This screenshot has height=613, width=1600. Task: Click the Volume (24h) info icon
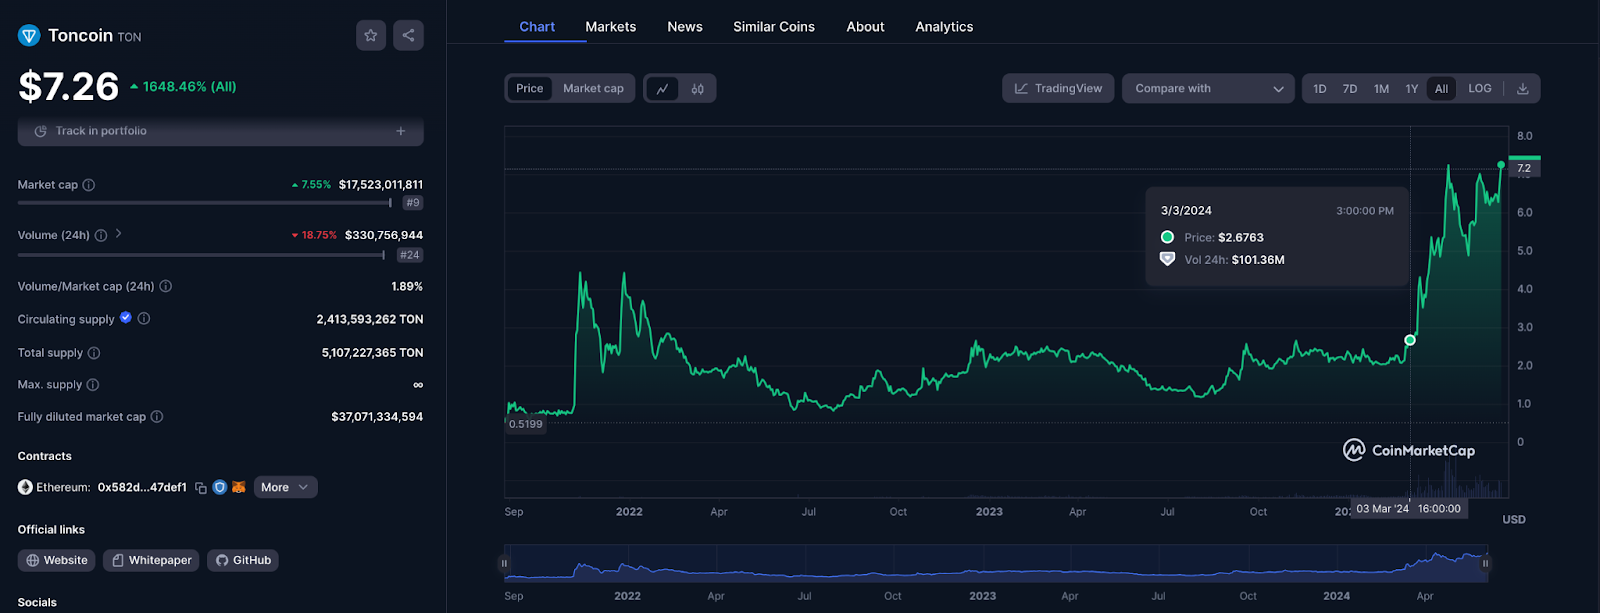[x=101, y=235]
